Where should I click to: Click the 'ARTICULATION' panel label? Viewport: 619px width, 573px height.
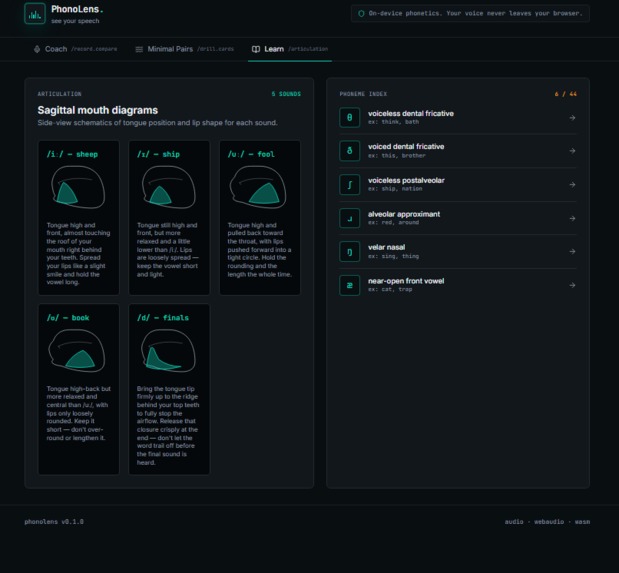[x=60, y=94]
